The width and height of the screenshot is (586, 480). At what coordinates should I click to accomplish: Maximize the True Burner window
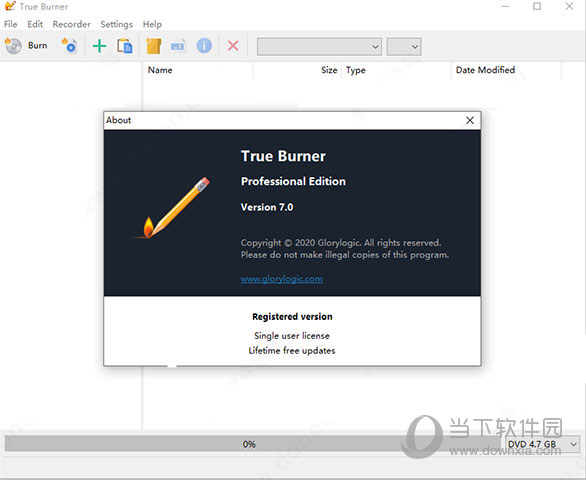coord(537,6)
